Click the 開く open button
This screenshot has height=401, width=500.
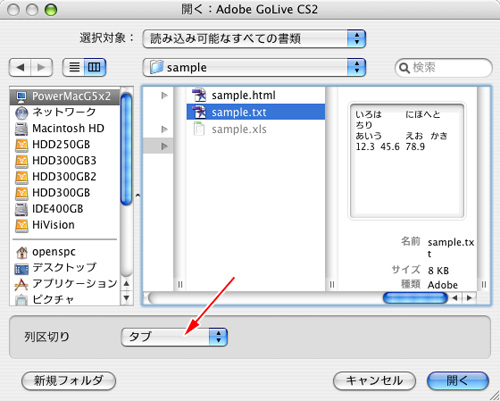(x=458, y=381)
